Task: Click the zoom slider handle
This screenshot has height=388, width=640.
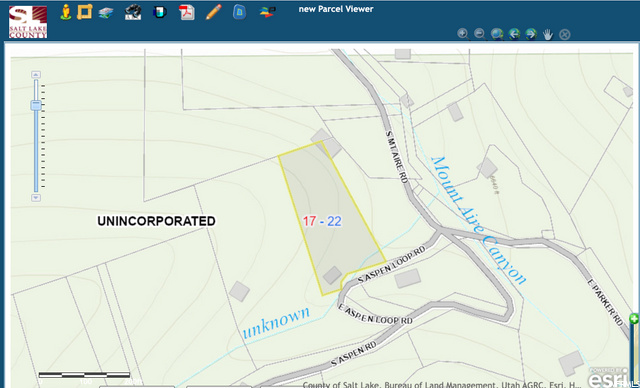Action: (36, 105)
